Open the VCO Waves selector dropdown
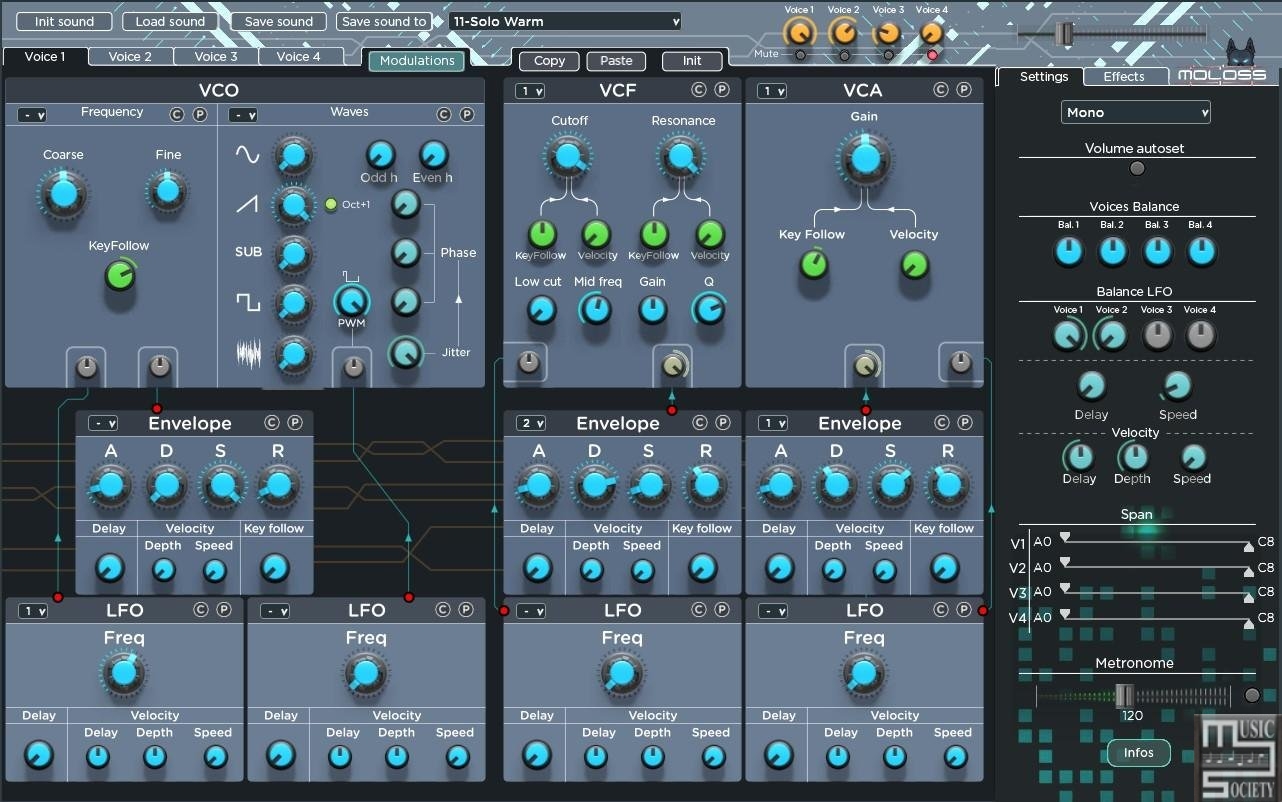1282x802 pixels. click(243, 115)
